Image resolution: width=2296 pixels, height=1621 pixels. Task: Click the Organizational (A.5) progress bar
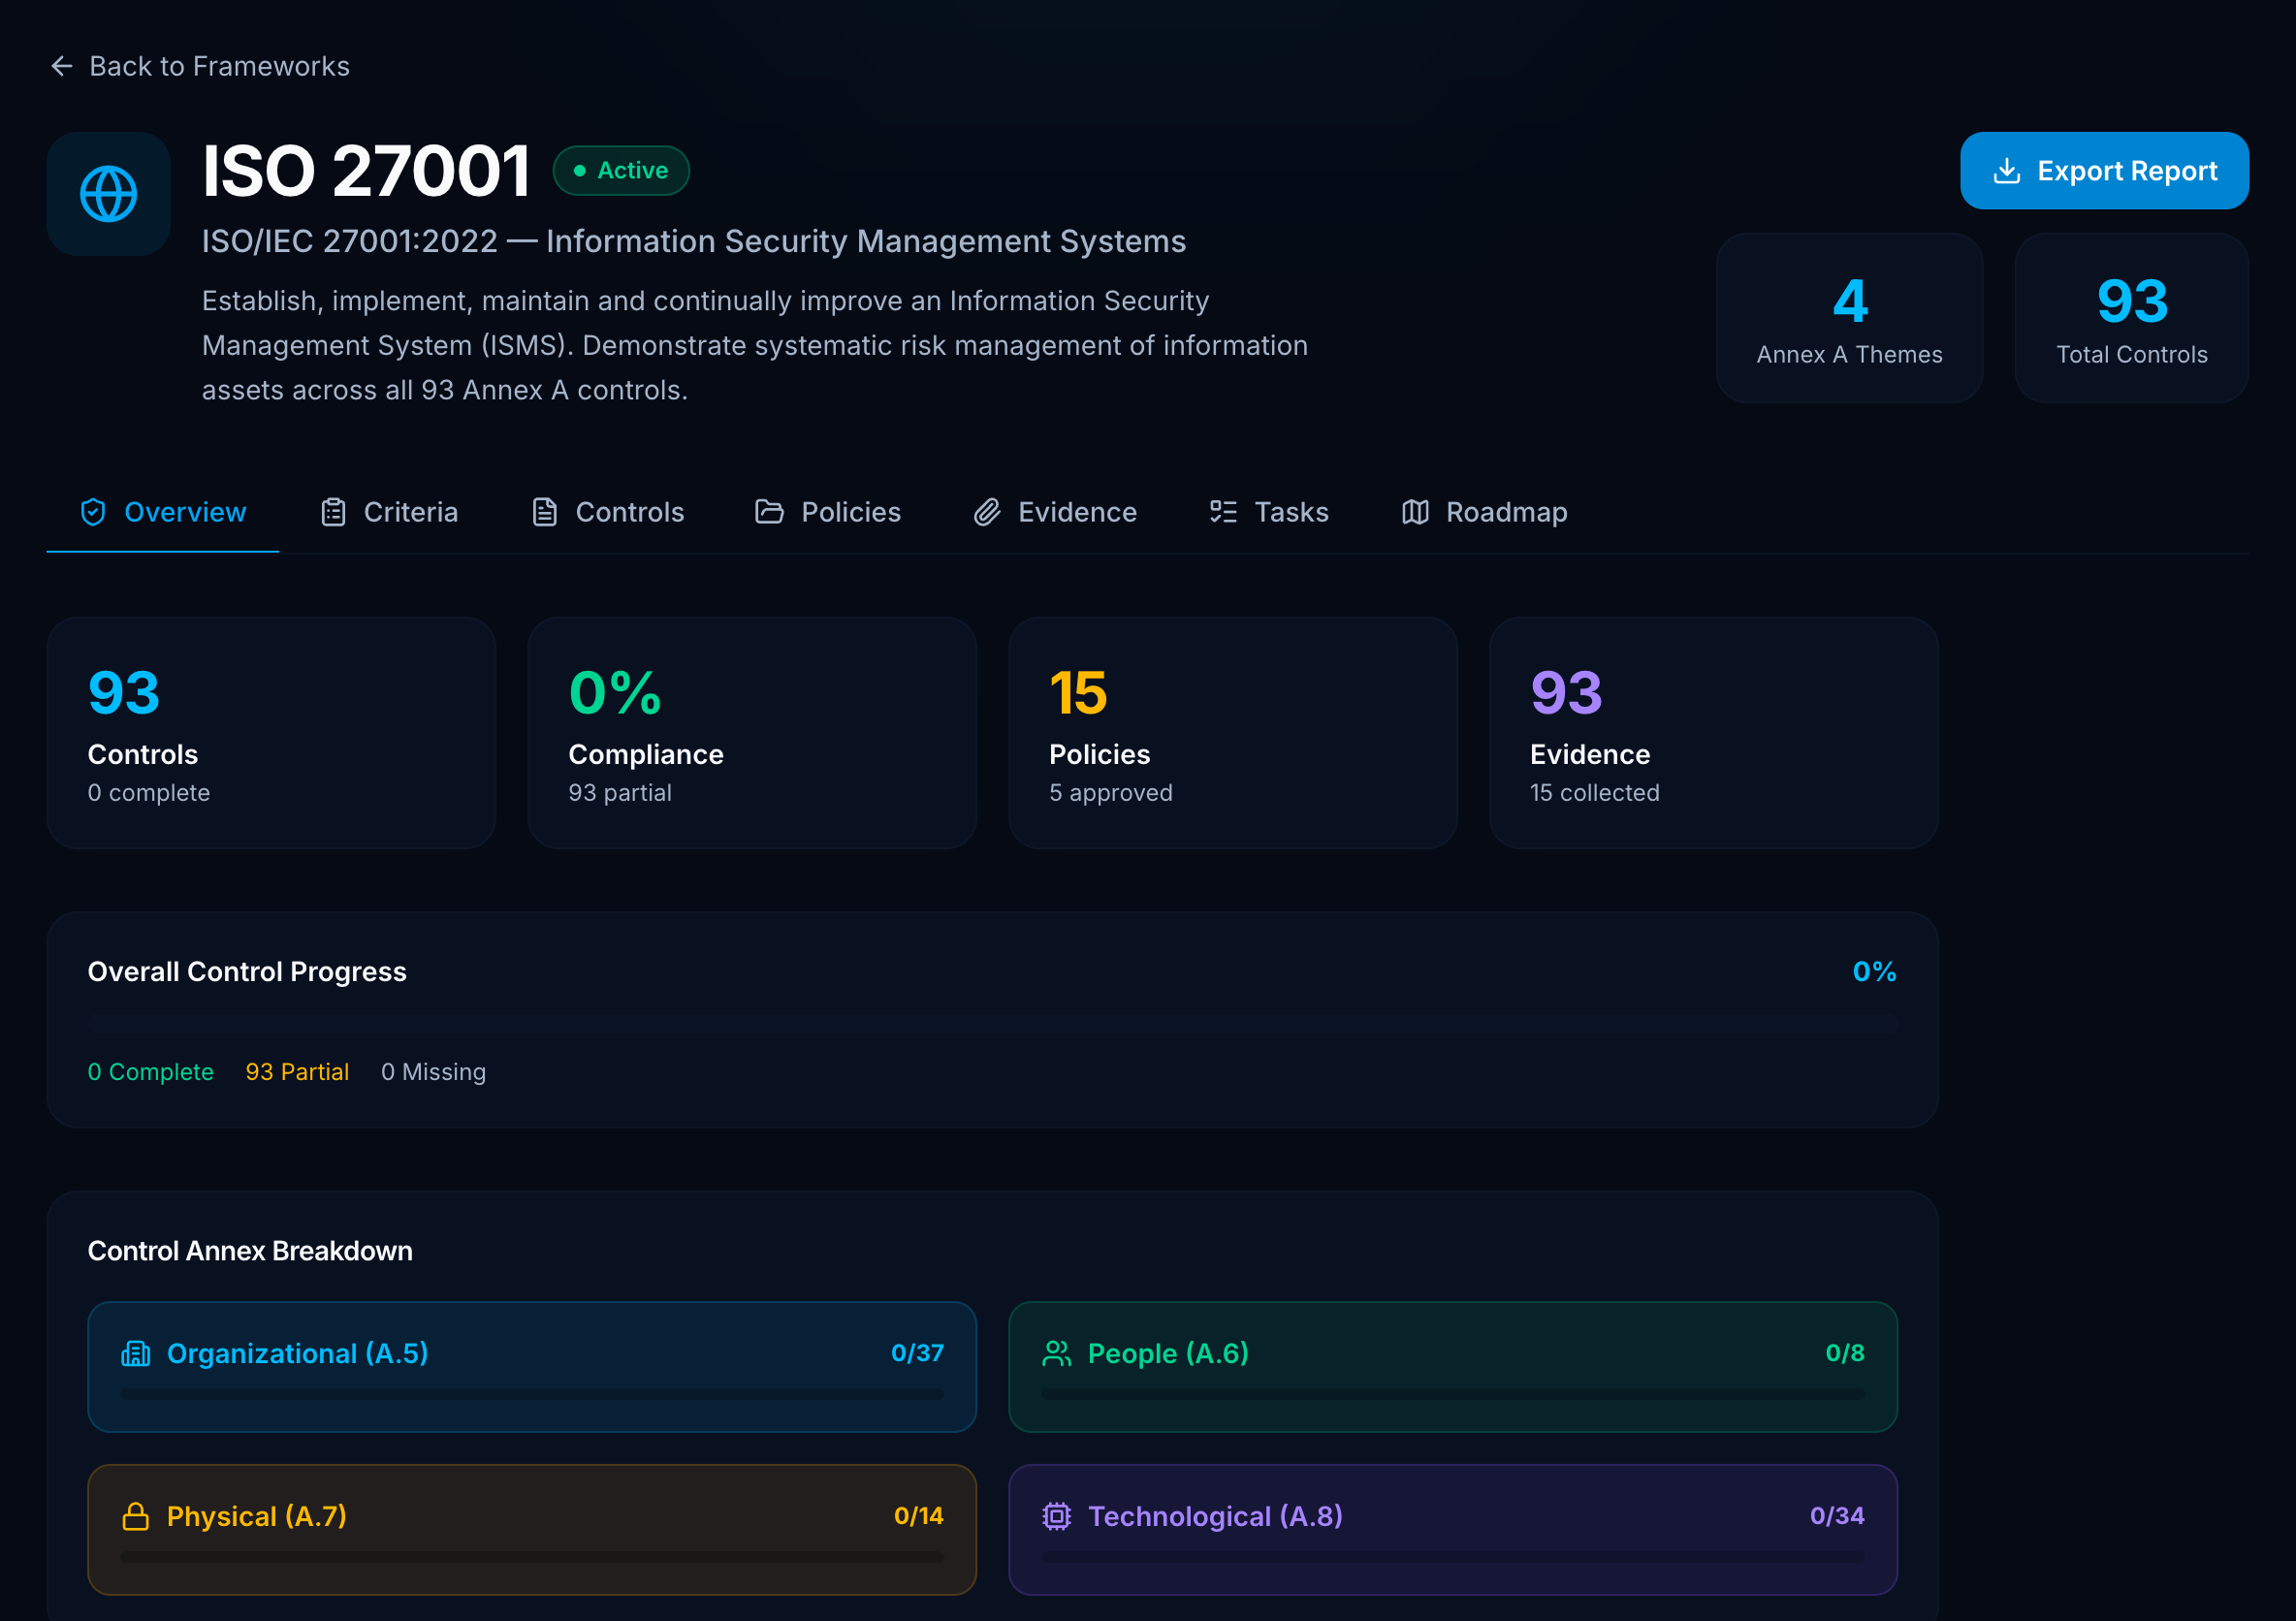(x=532, y=1393)
